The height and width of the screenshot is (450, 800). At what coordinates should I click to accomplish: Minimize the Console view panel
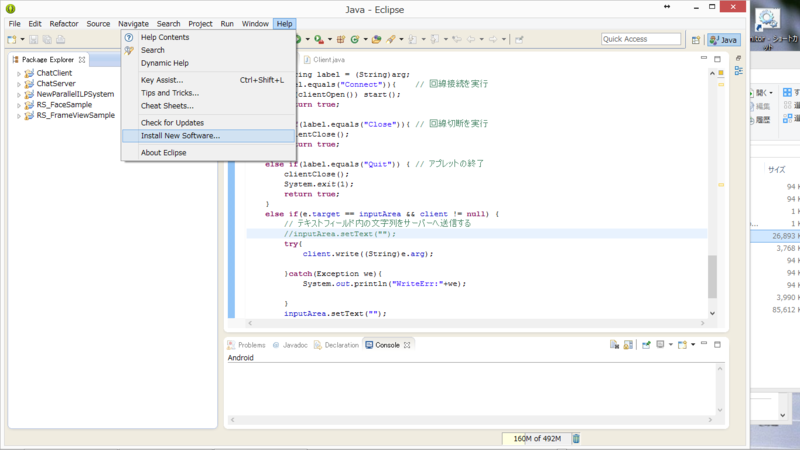click(704, 343)
